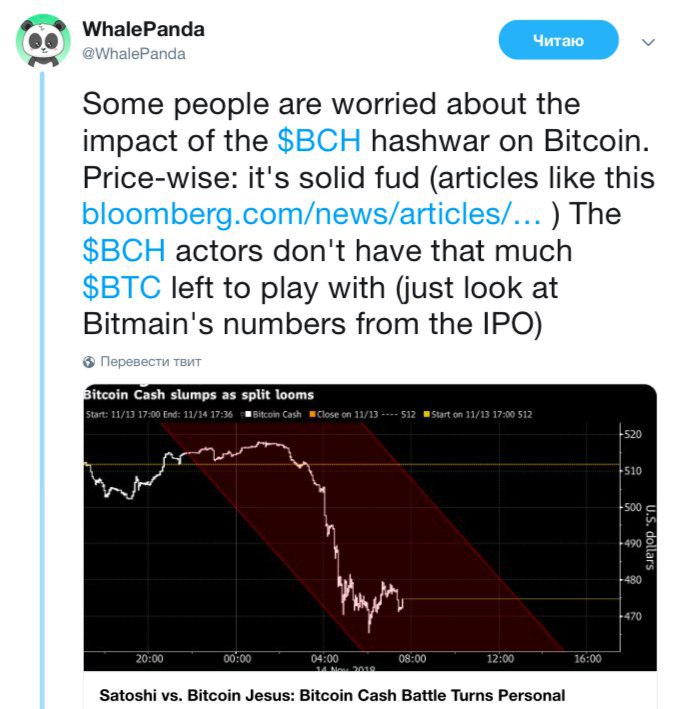Click the chart's Start/End date range text

click(162, 412)
